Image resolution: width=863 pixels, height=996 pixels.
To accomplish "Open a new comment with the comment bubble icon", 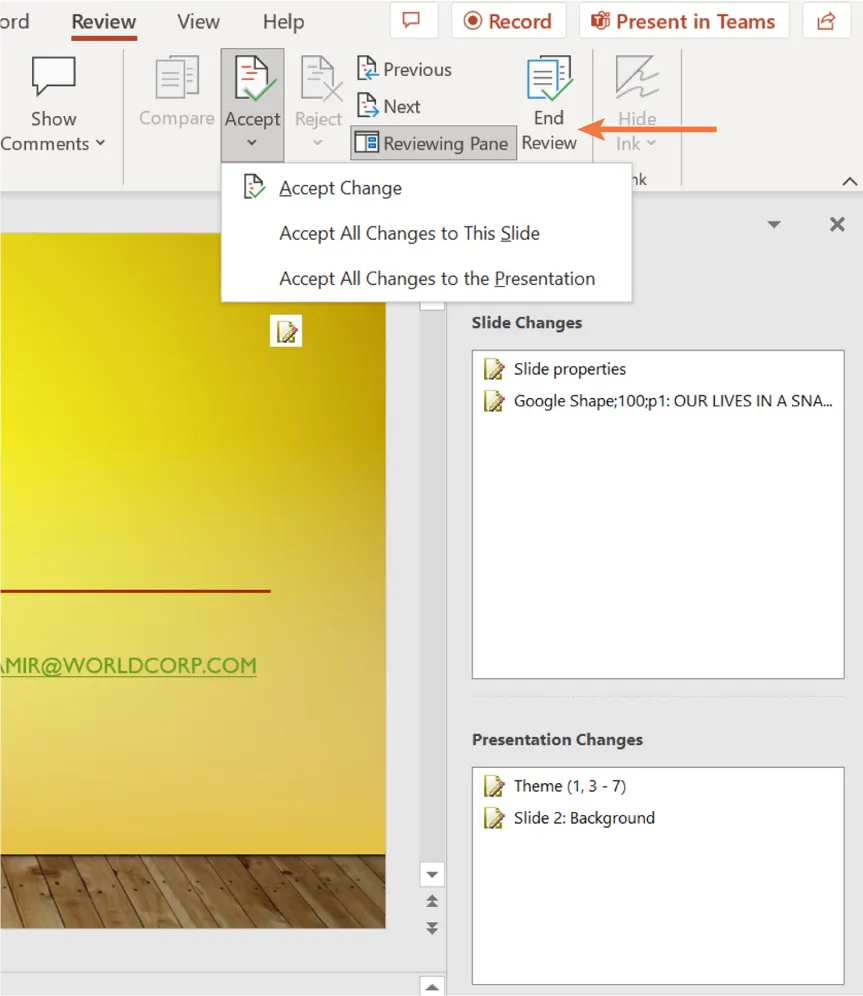I will (x=413, y=20).
